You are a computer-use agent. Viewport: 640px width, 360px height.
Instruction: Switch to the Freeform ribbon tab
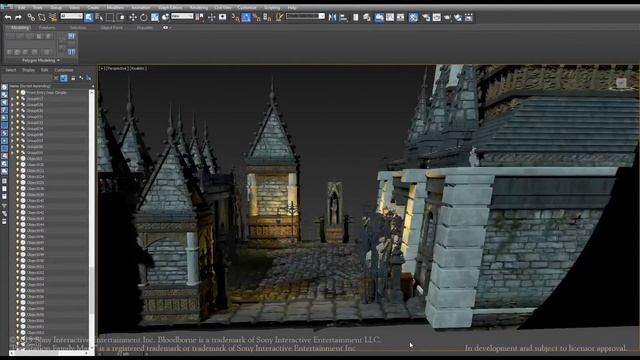(x=47, y=28)
